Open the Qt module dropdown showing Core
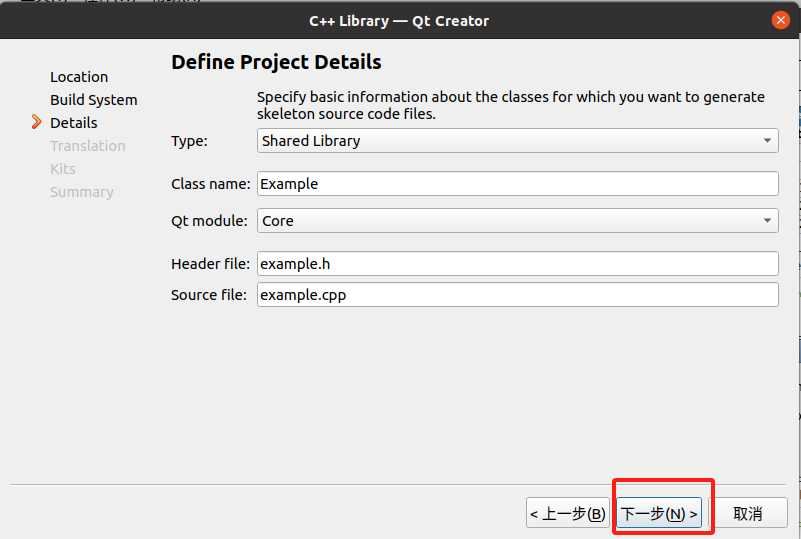Viewport: 801px width, 539px height. pyautogui.click(x=517, y=221)
